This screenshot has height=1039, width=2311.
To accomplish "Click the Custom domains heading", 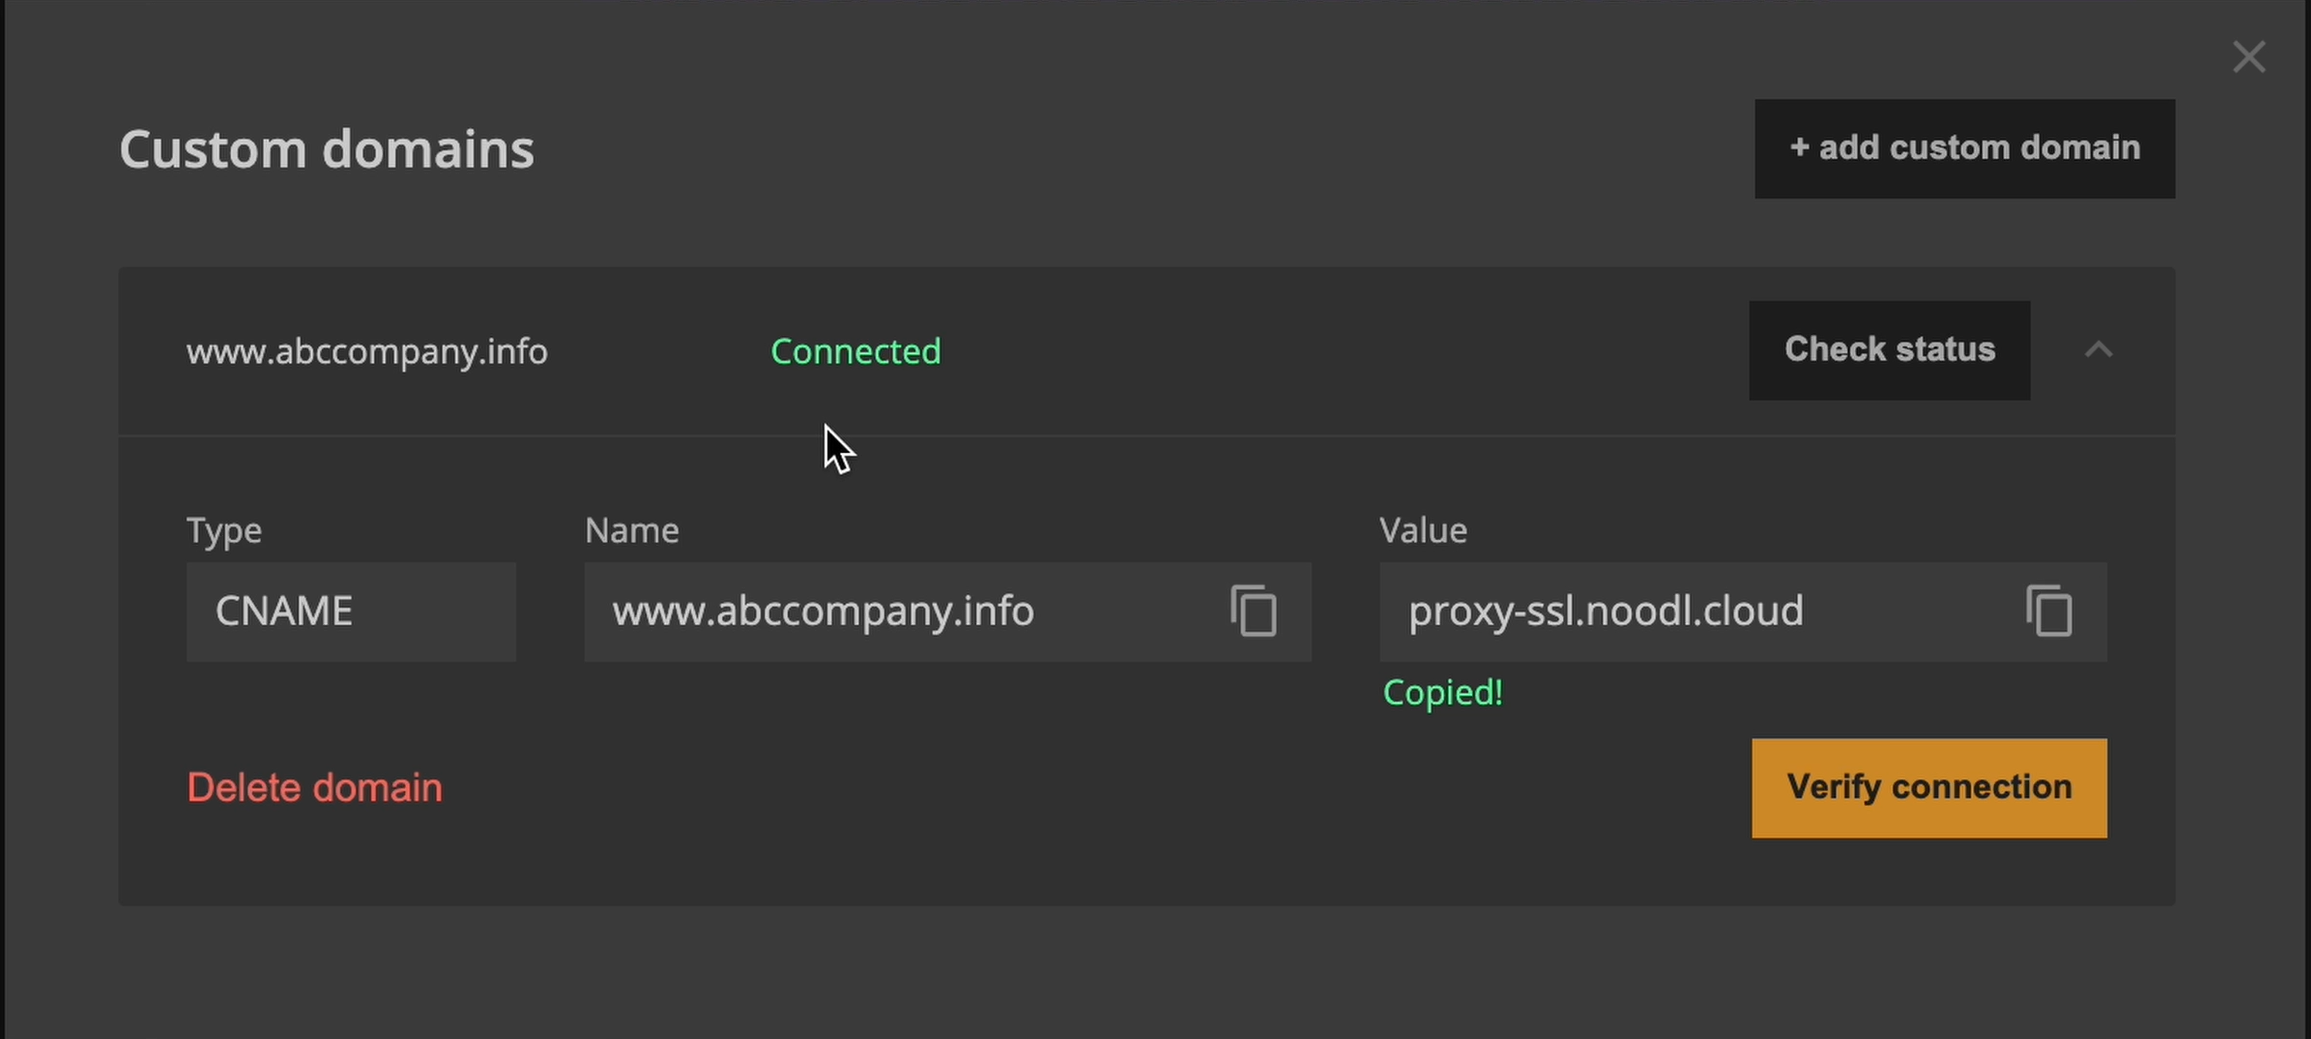I will coord(326,149).
